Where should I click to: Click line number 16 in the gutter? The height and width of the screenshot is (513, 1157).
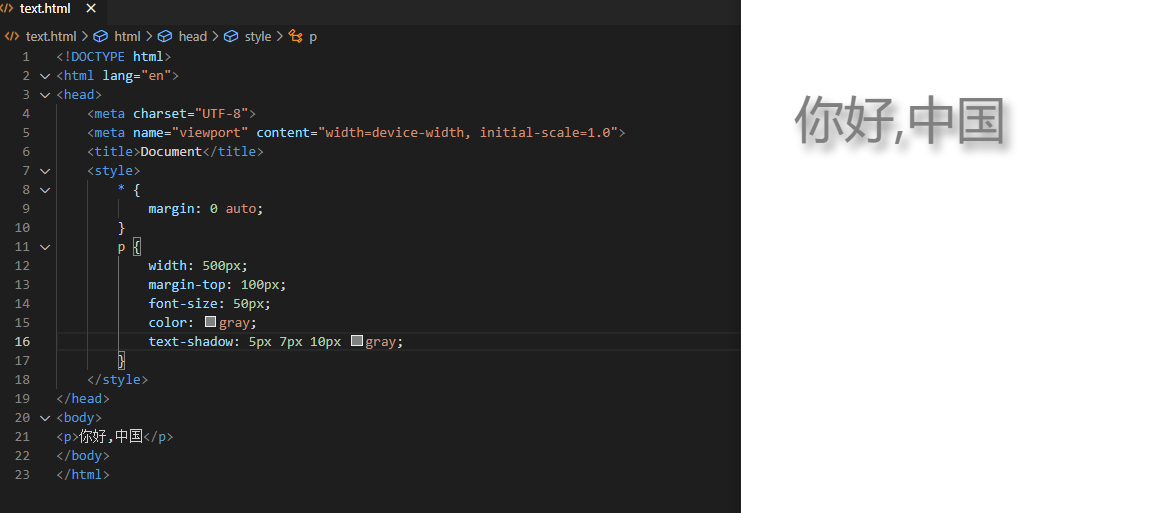[22, 342]
